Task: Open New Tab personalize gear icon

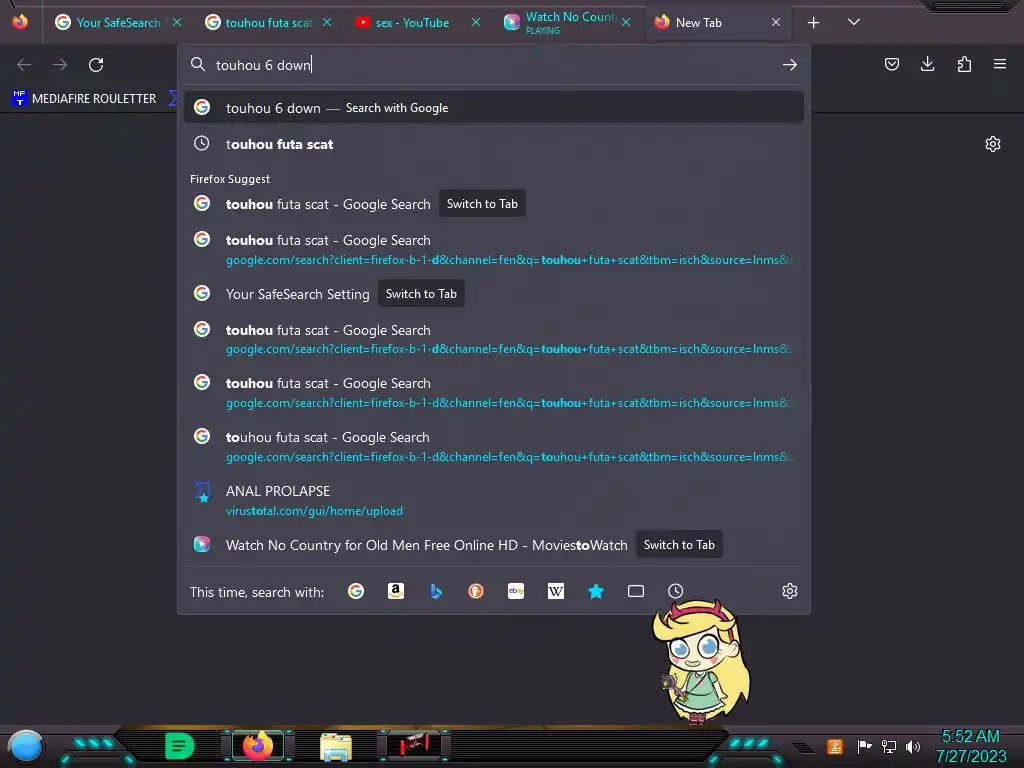Action: [993, 144]
